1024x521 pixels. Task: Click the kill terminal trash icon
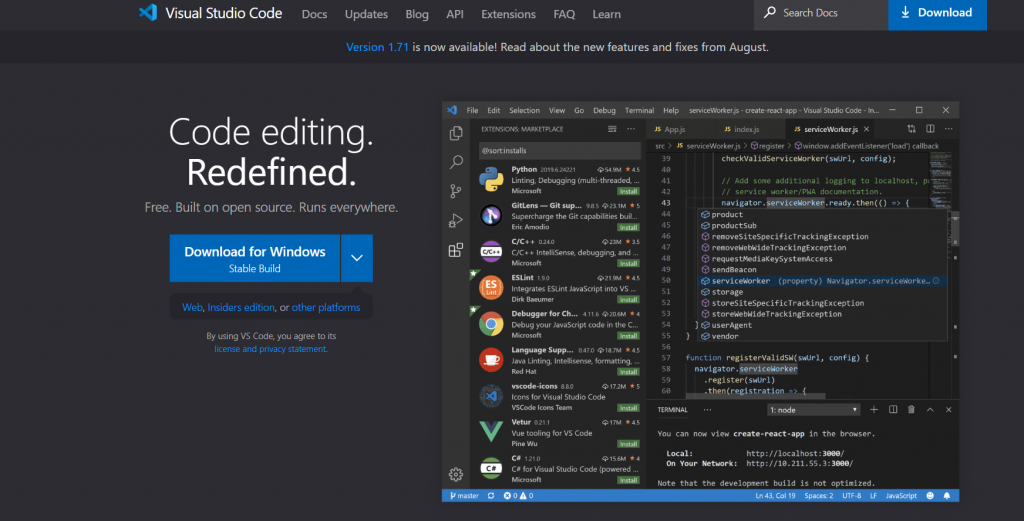(x=911, y=409)
